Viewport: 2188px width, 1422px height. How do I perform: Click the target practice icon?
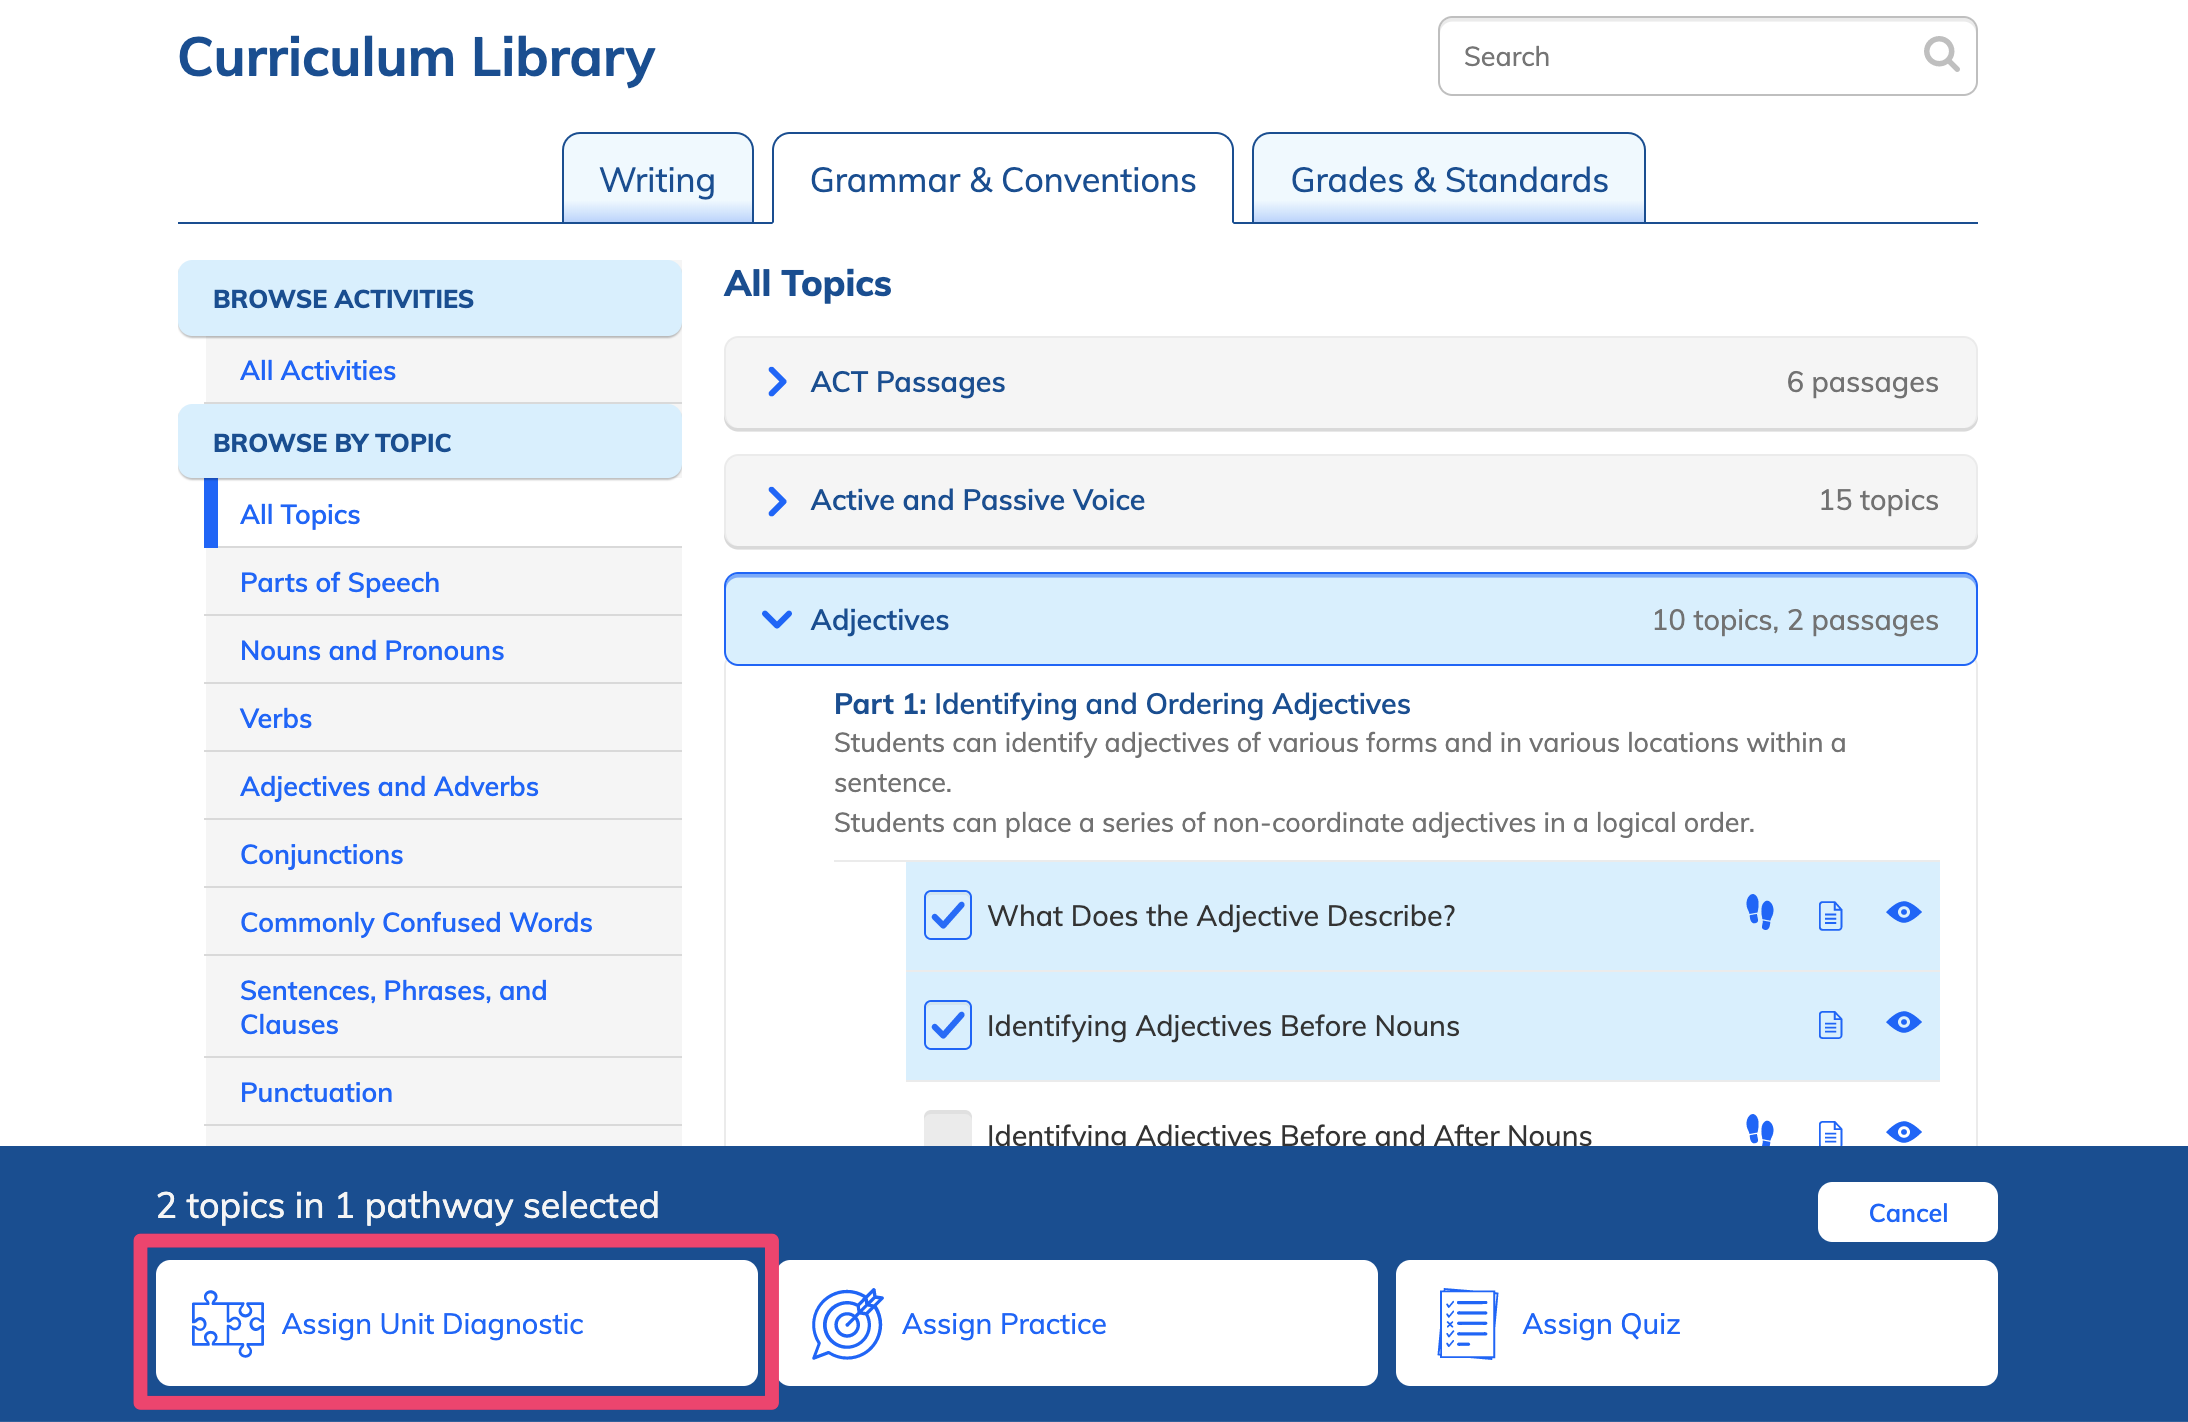coord(847,1323)
